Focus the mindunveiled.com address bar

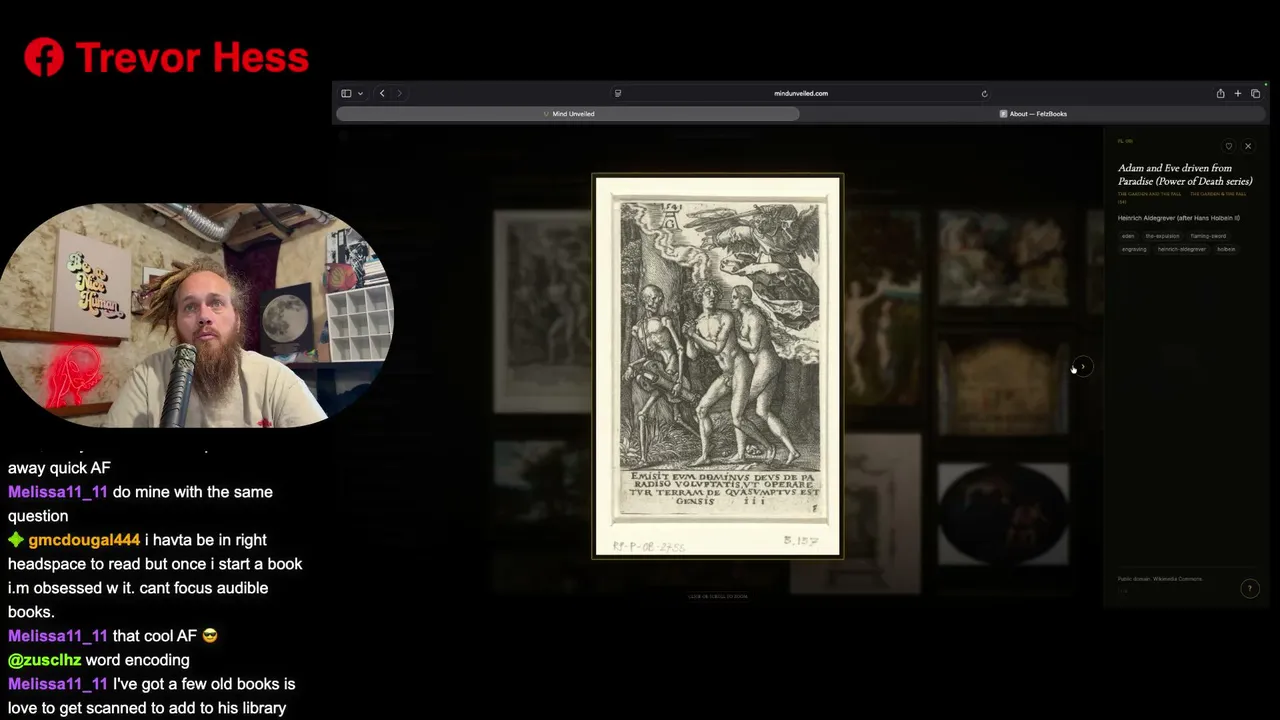point(801,93)
